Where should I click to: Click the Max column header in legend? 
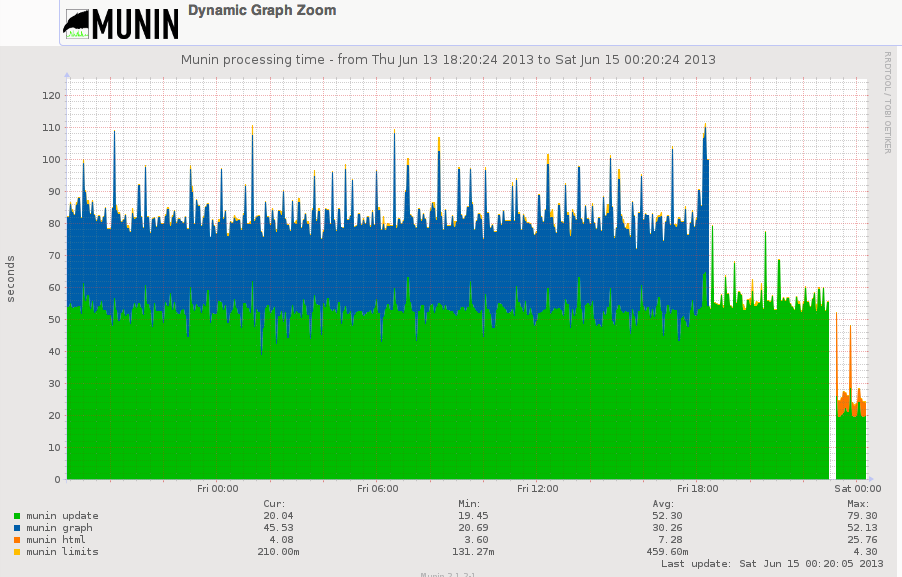click(x=857, y=504)
